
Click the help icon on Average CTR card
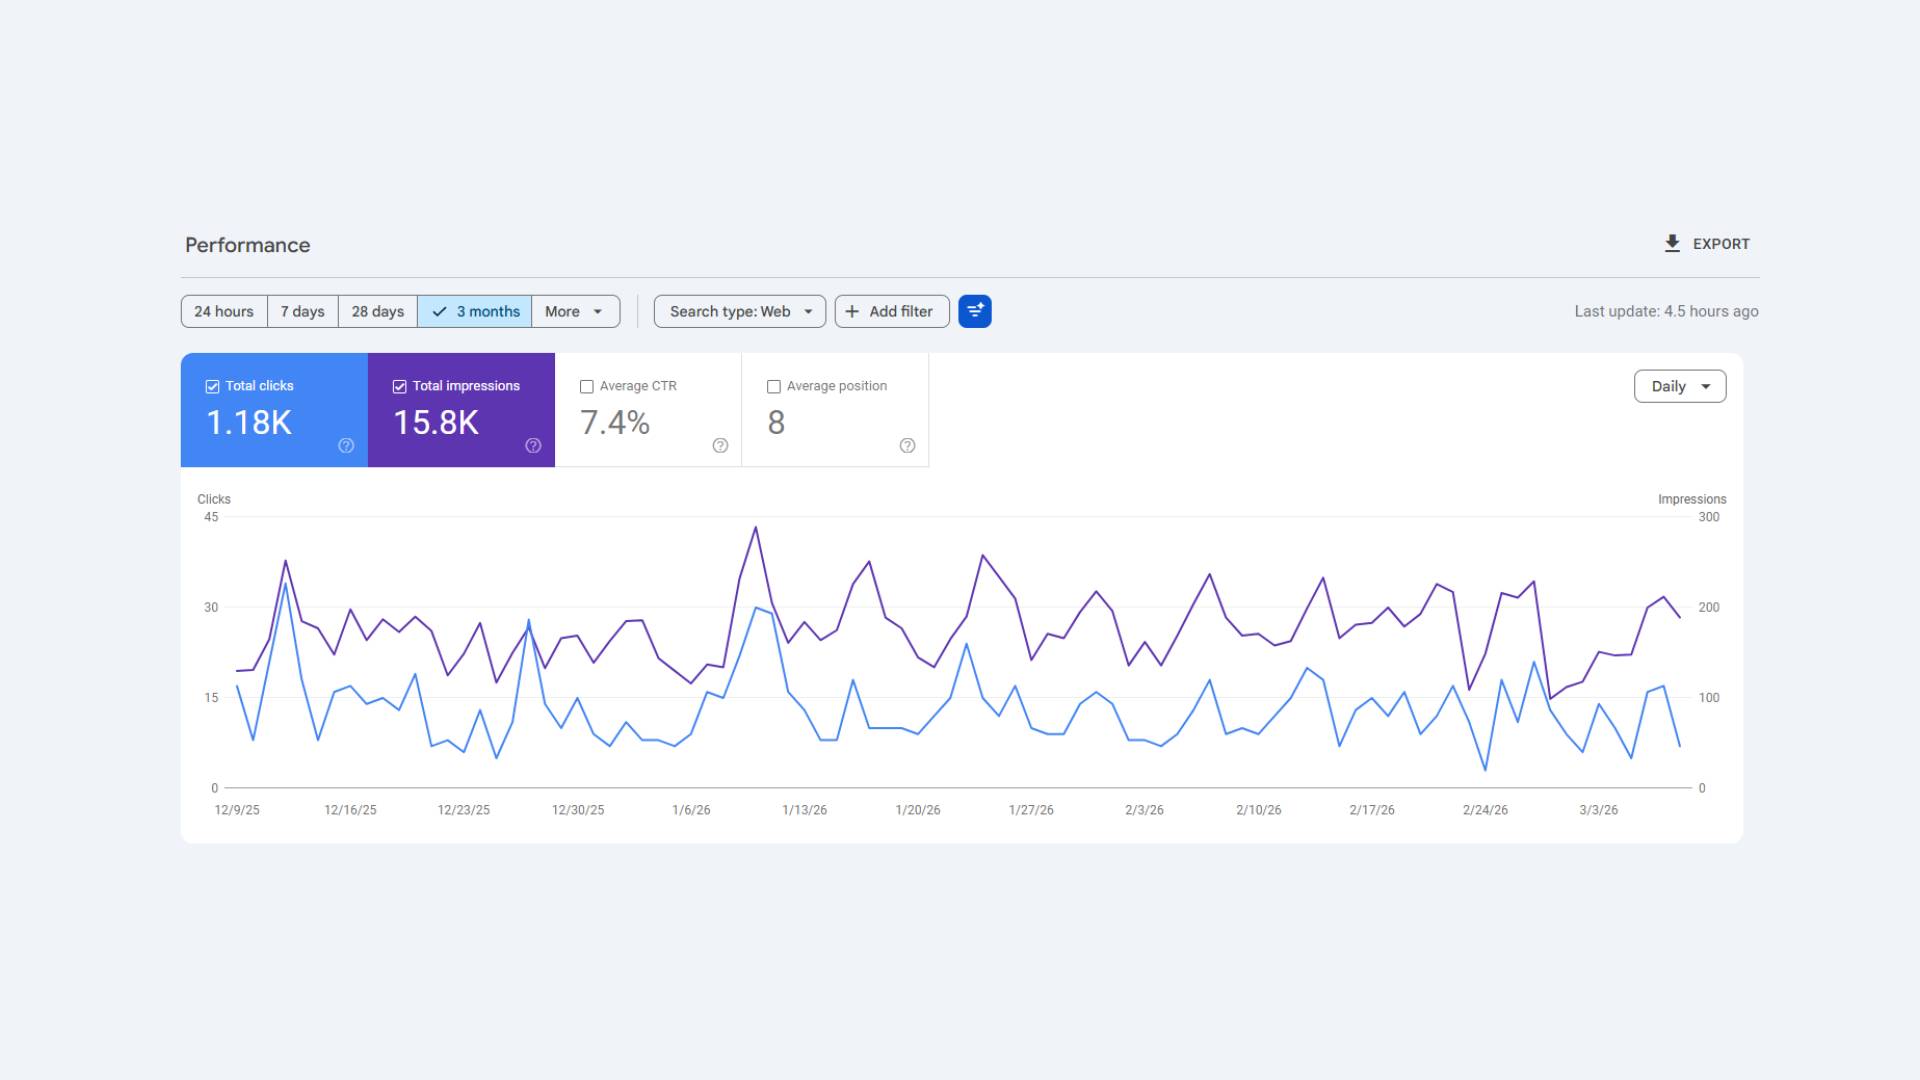[x=721, y=446]
